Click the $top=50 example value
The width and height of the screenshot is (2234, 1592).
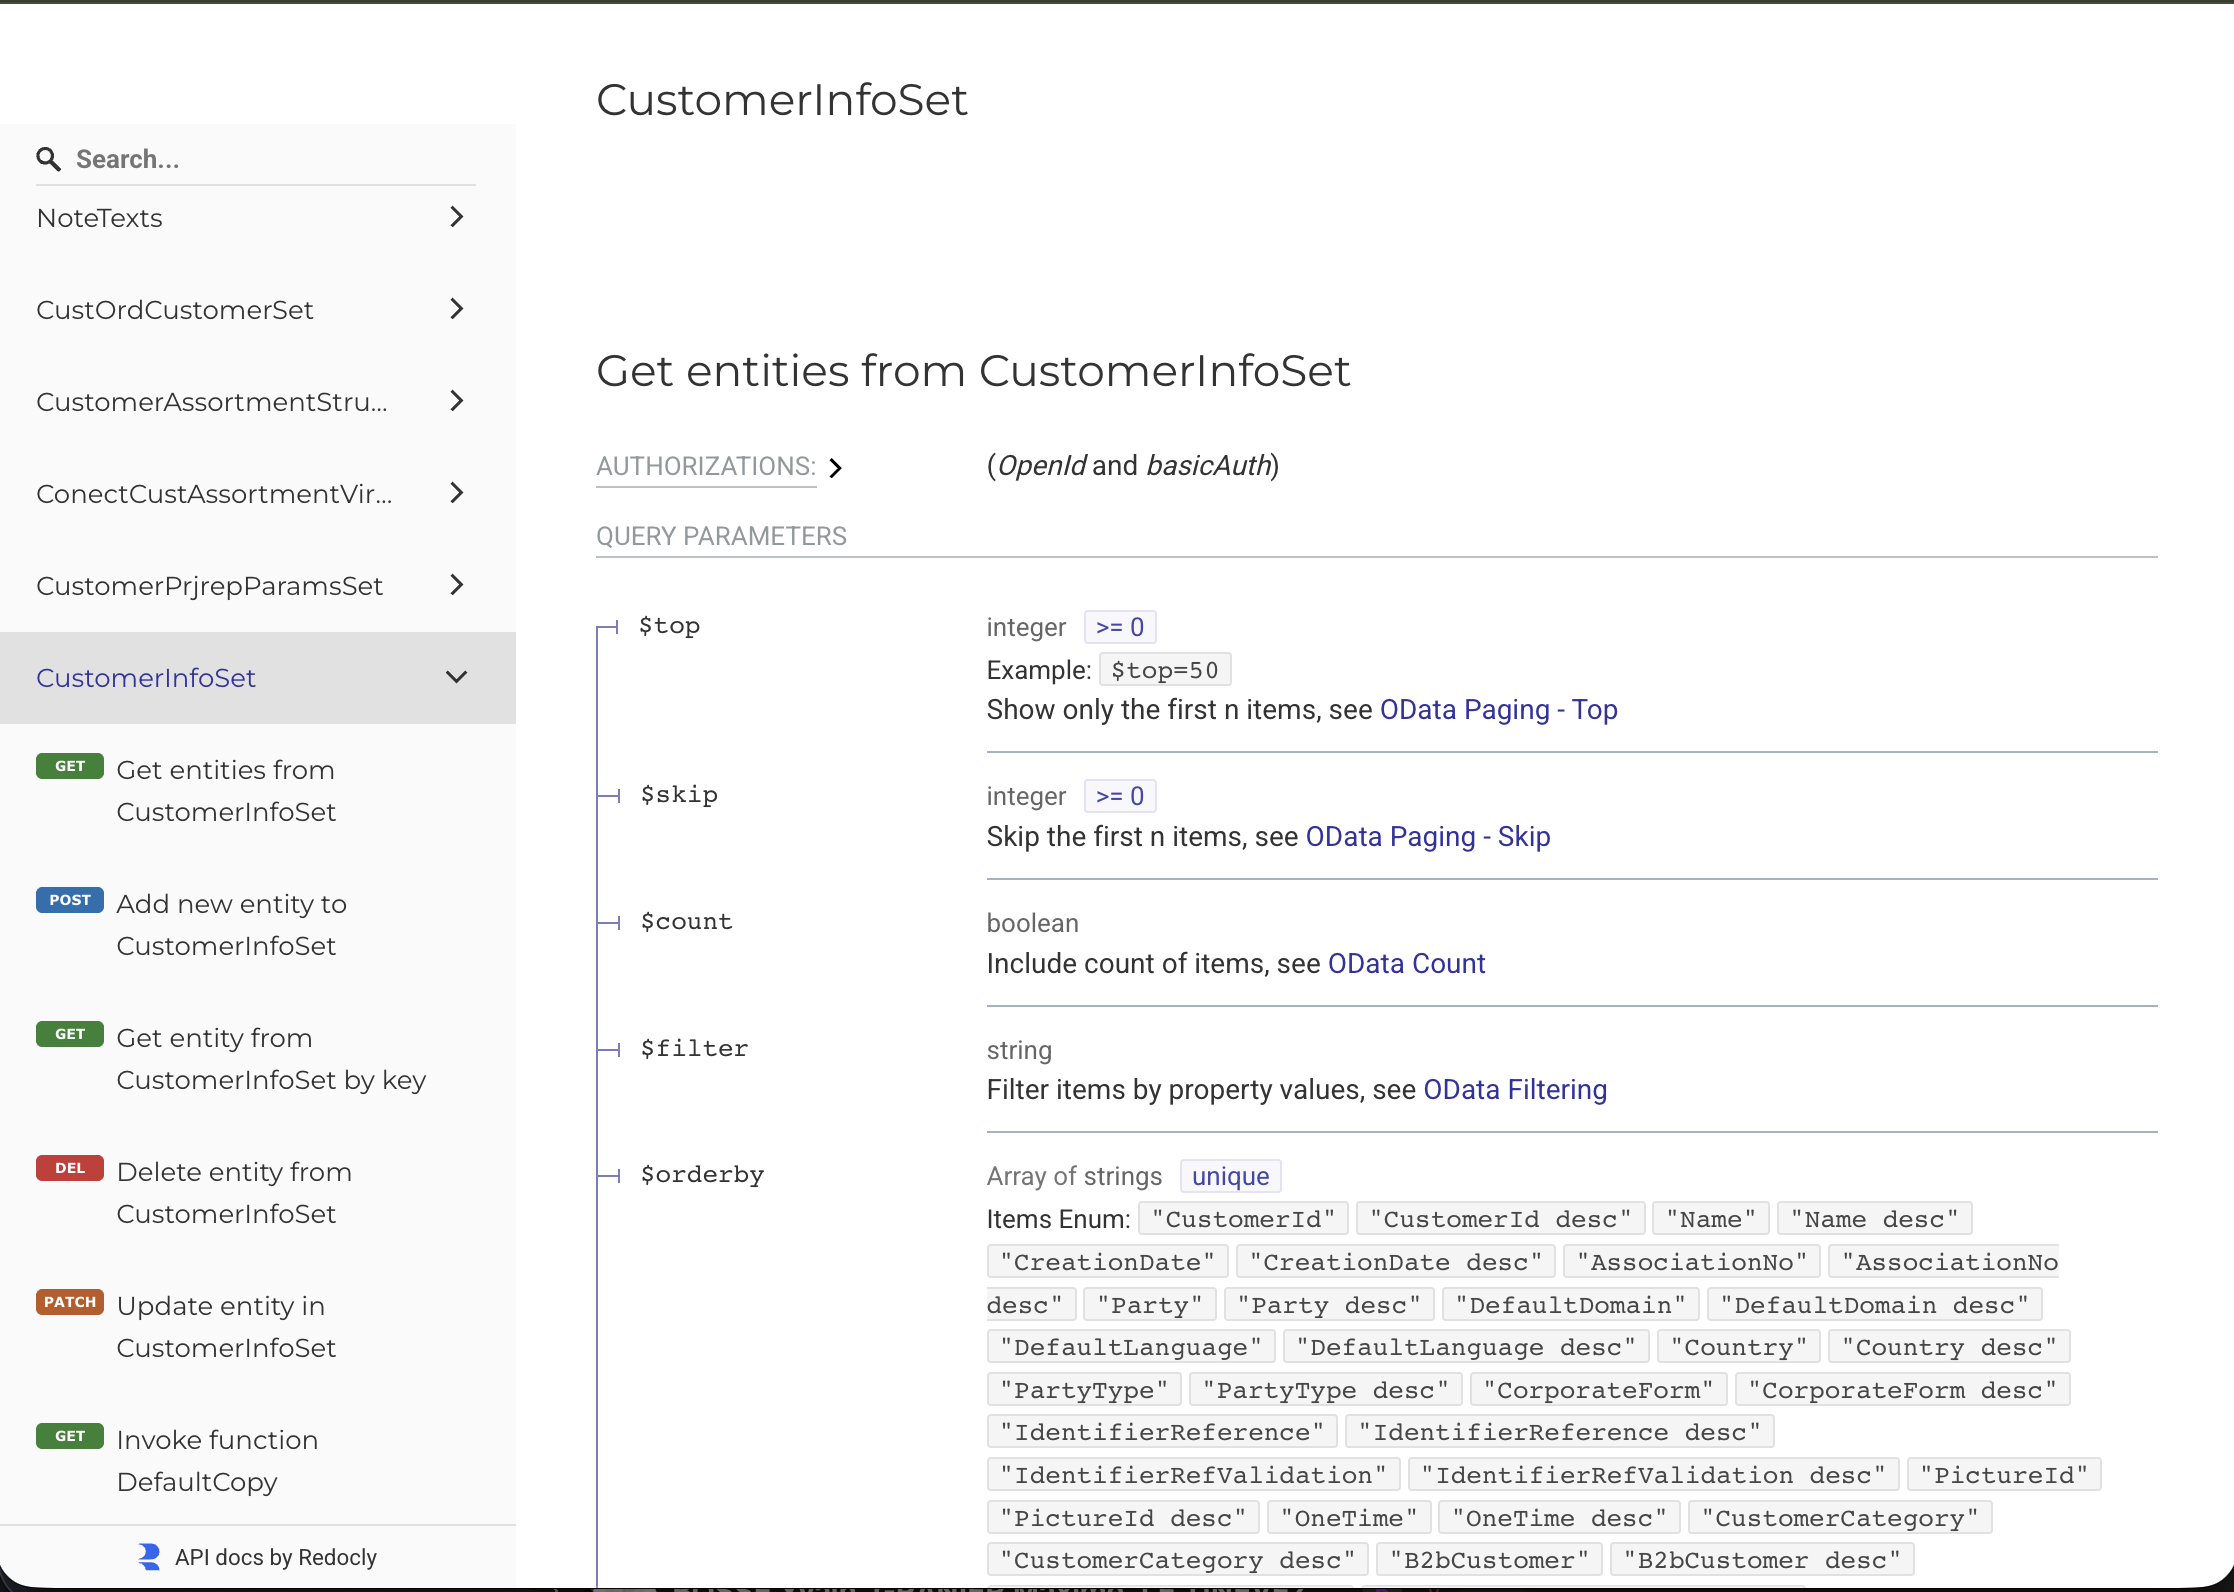tap(1165, 670)
